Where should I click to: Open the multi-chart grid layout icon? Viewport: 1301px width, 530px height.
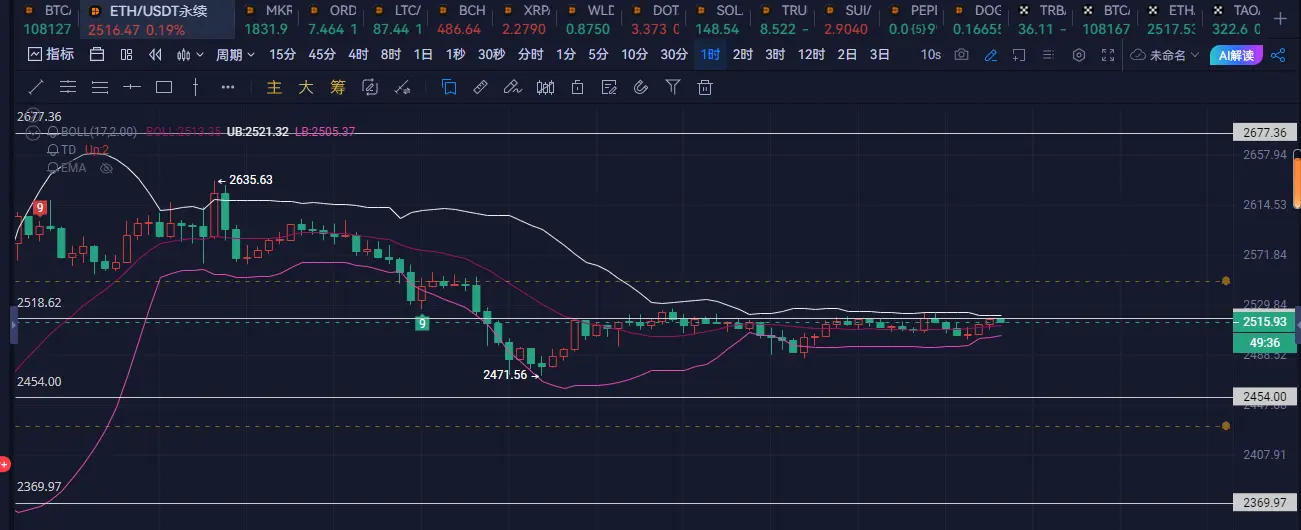[127, 55]
